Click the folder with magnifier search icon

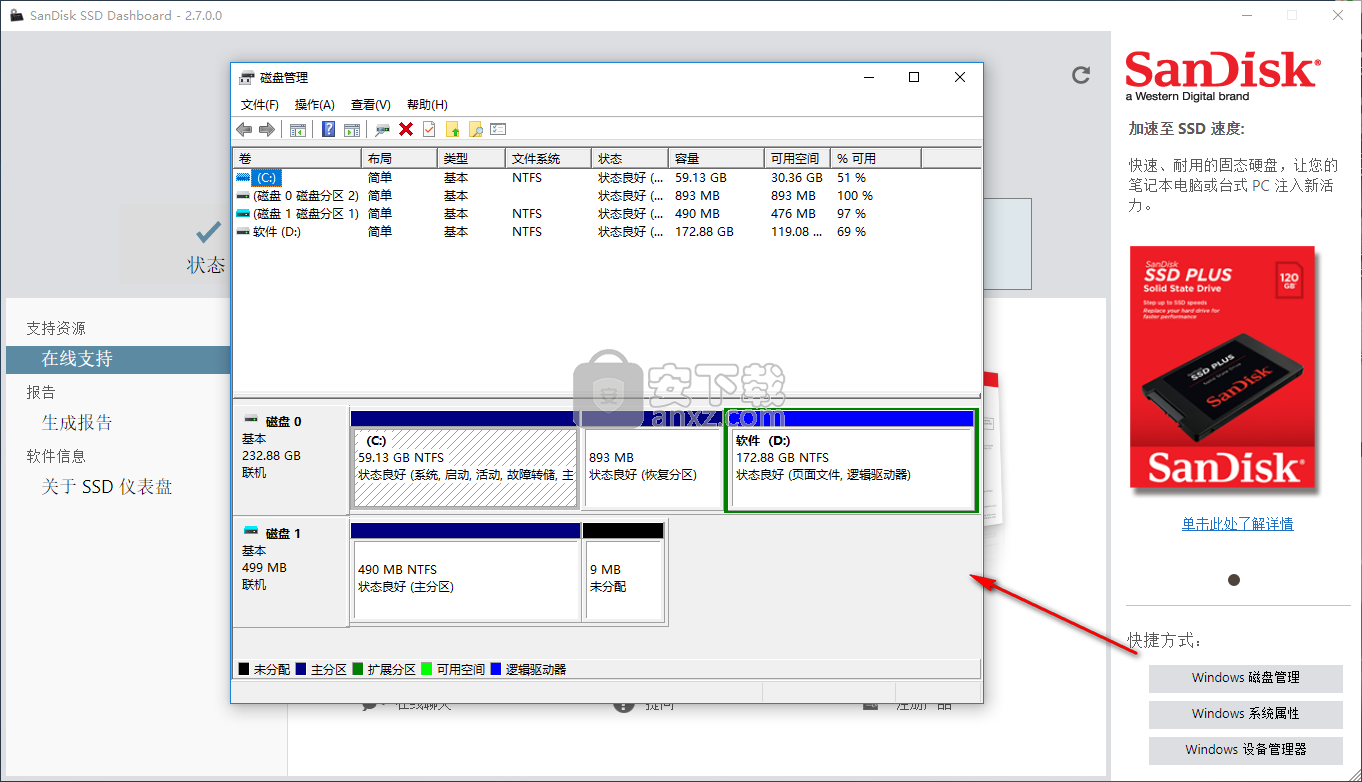click(x=475, y=129)
